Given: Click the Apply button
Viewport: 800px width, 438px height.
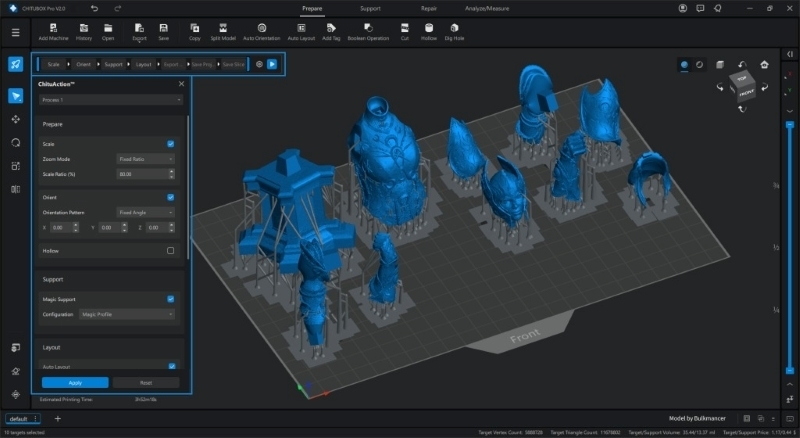Looking at the screenshot, I should click(x=75, y=383).
